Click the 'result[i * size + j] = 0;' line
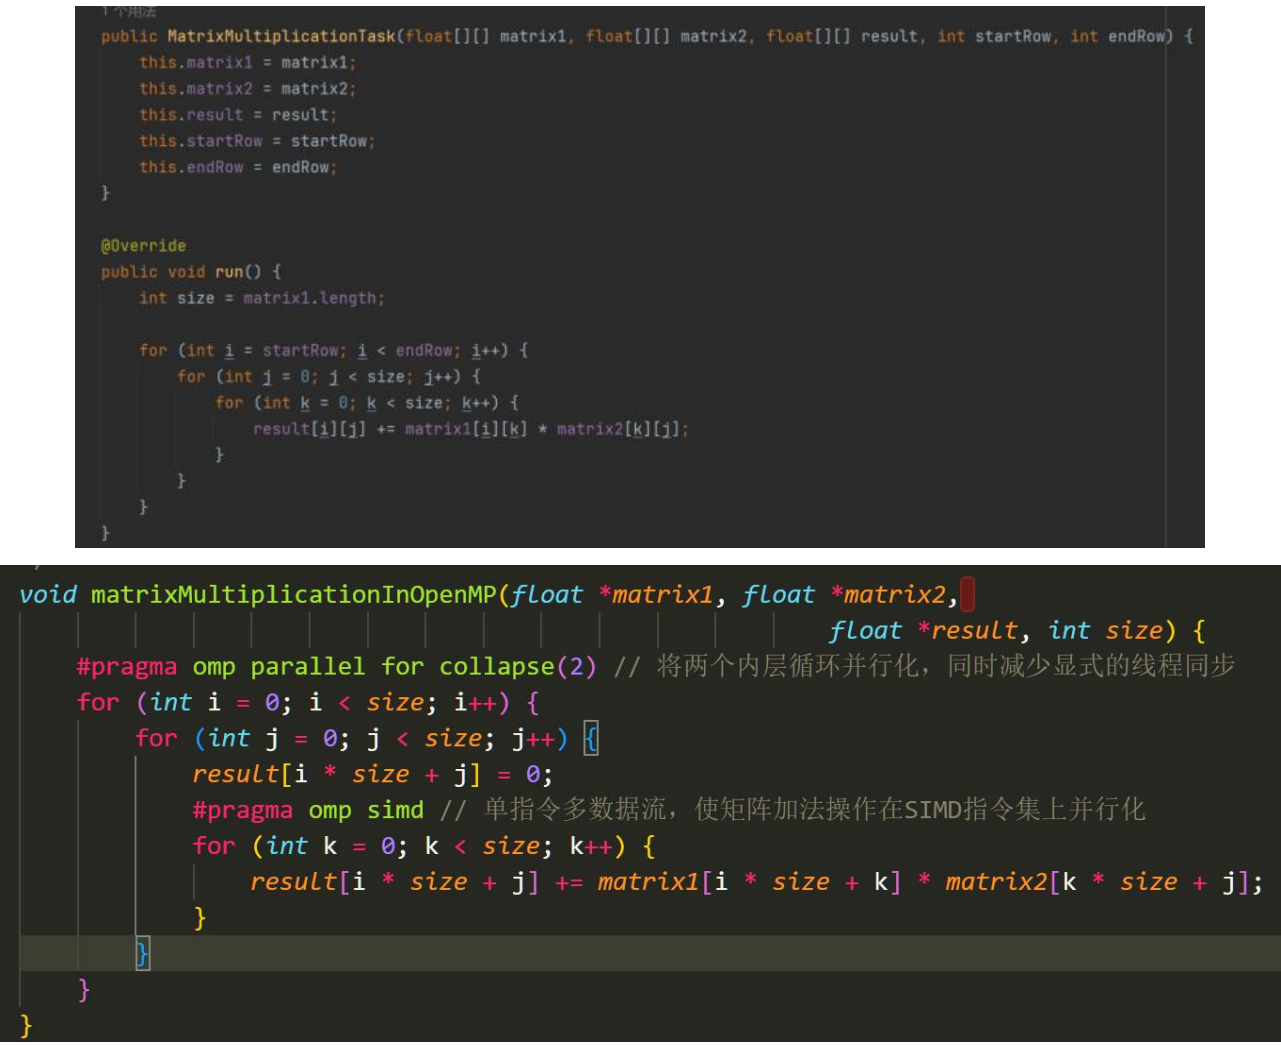This screenshot has width=1281, height=1045. point(372,775)
